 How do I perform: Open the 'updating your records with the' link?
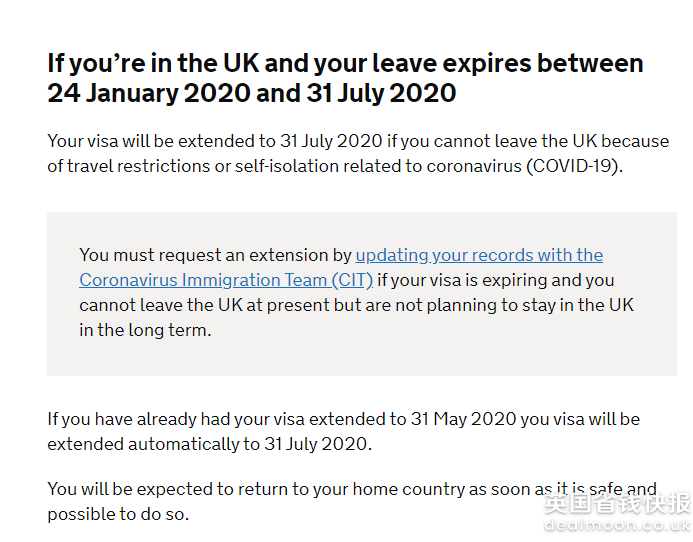479,256
